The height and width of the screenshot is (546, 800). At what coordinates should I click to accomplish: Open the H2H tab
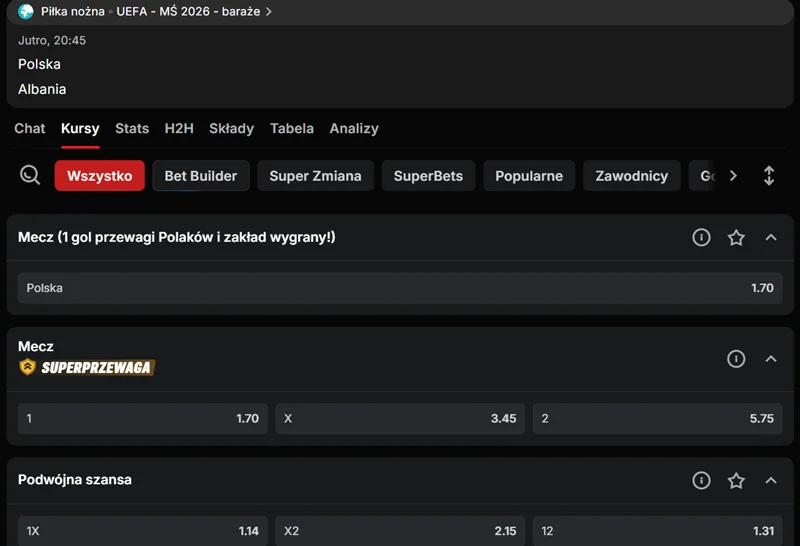[x=179, y=128]
